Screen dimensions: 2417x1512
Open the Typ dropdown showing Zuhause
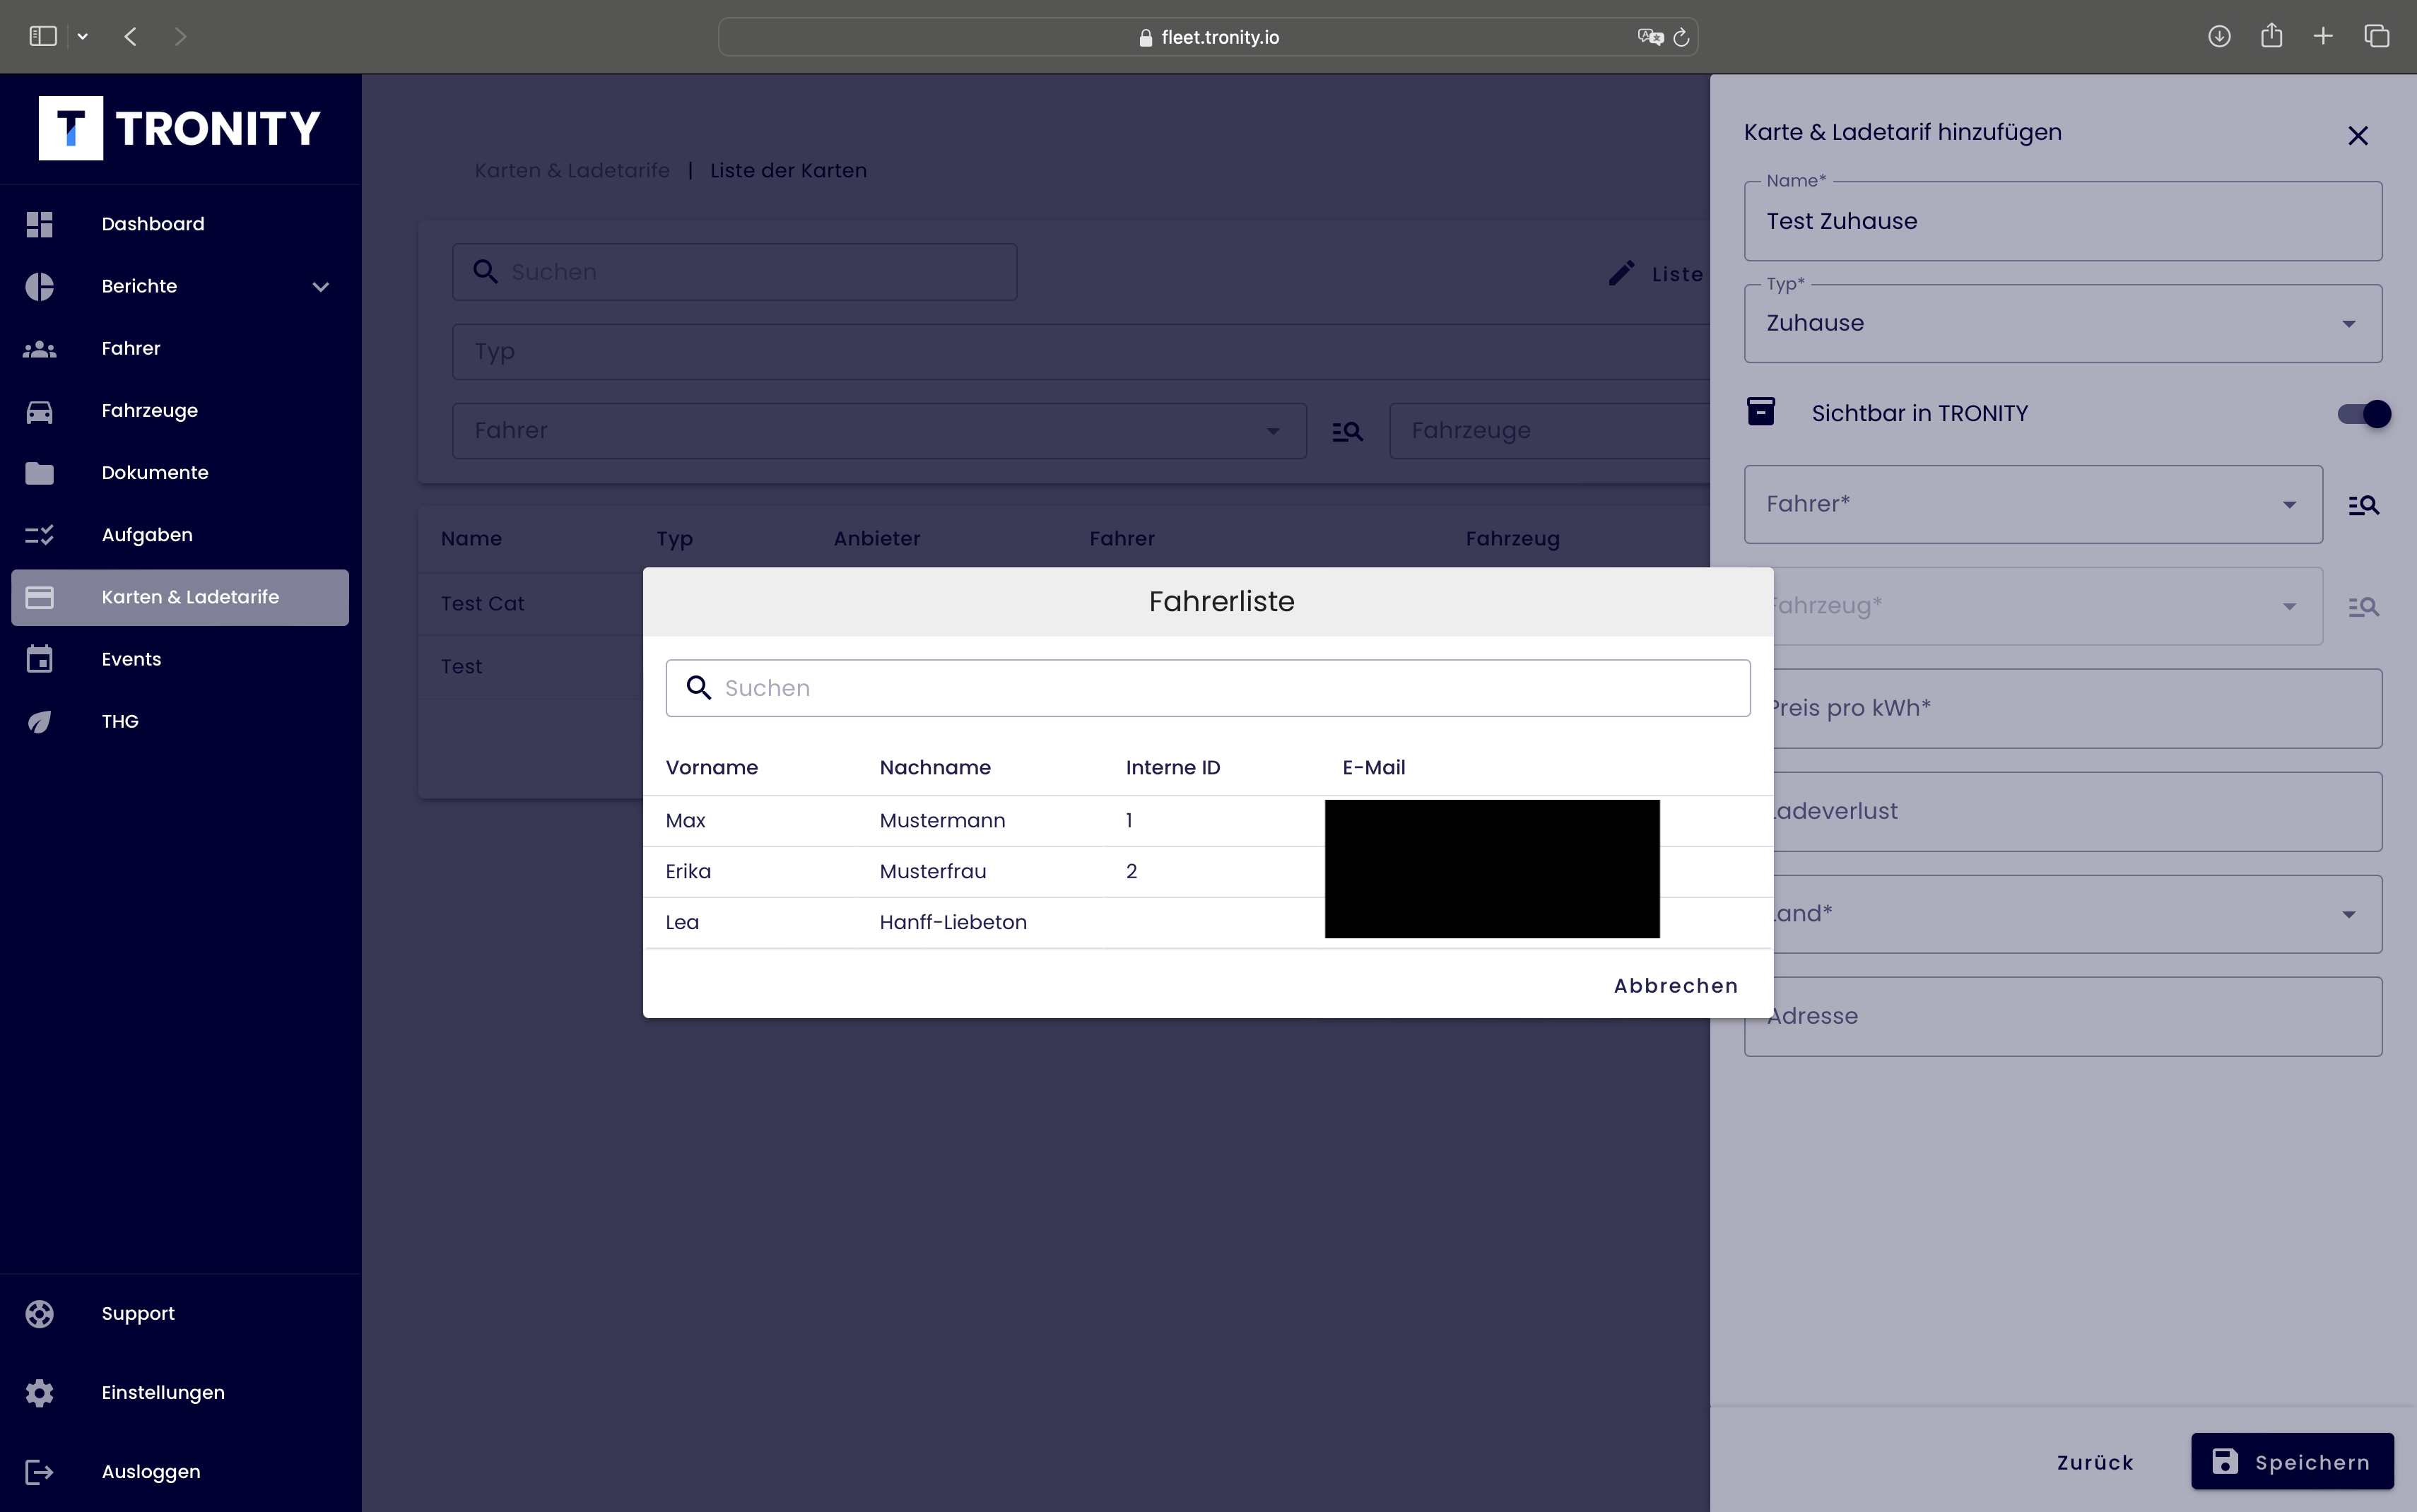tap(2062, 324)
